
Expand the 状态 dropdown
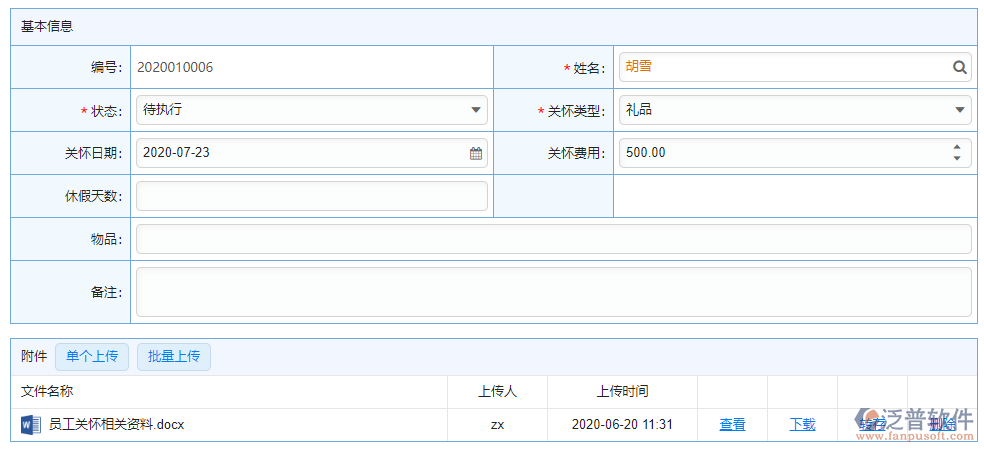(476, 110)
